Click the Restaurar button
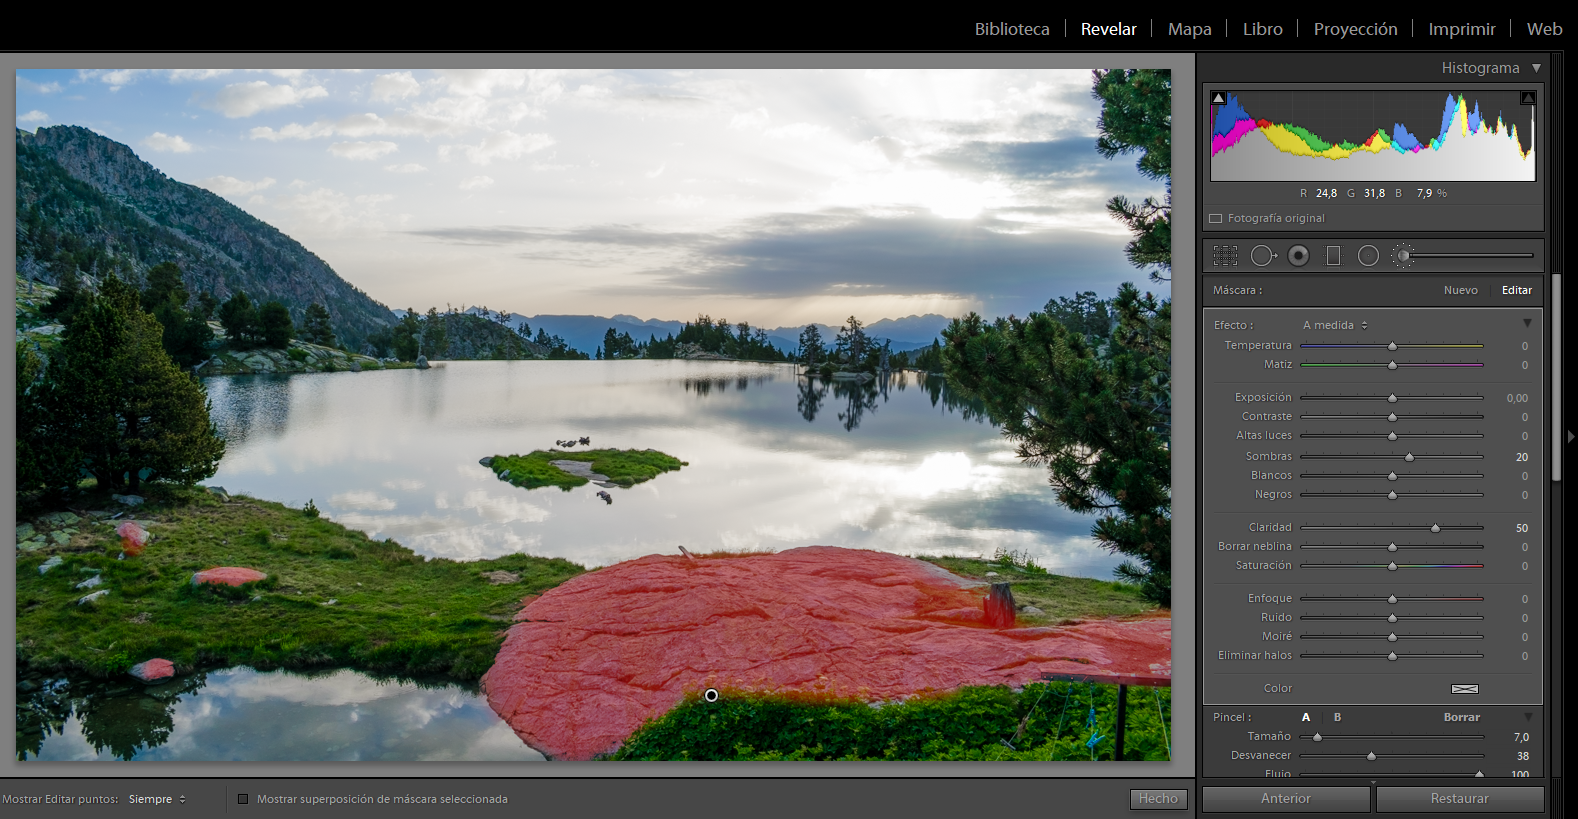Viewport: 1578px width, 819px height. click(x=1459, y=798)
